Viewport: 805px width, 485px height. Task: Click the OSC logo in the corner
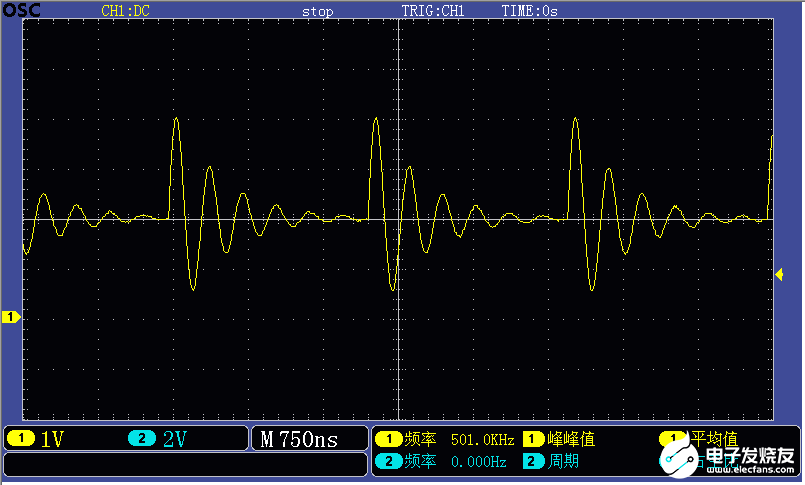(x=21, y=10)
